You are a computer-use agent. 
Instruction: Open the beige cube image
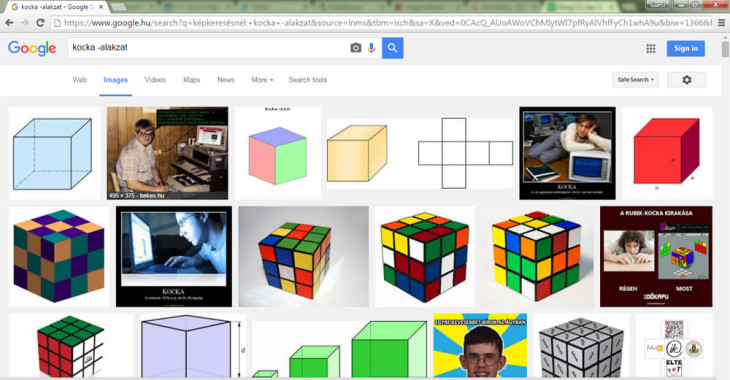(x=357, y=153)
